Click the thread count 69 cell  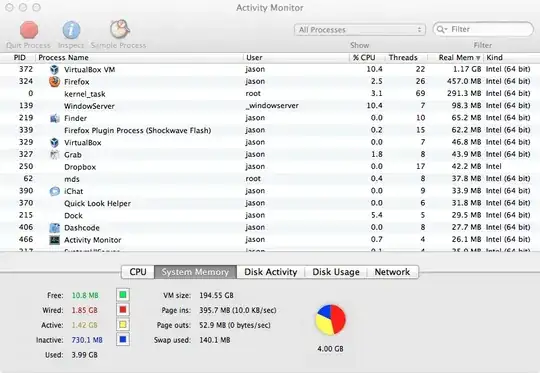(420, 93)
